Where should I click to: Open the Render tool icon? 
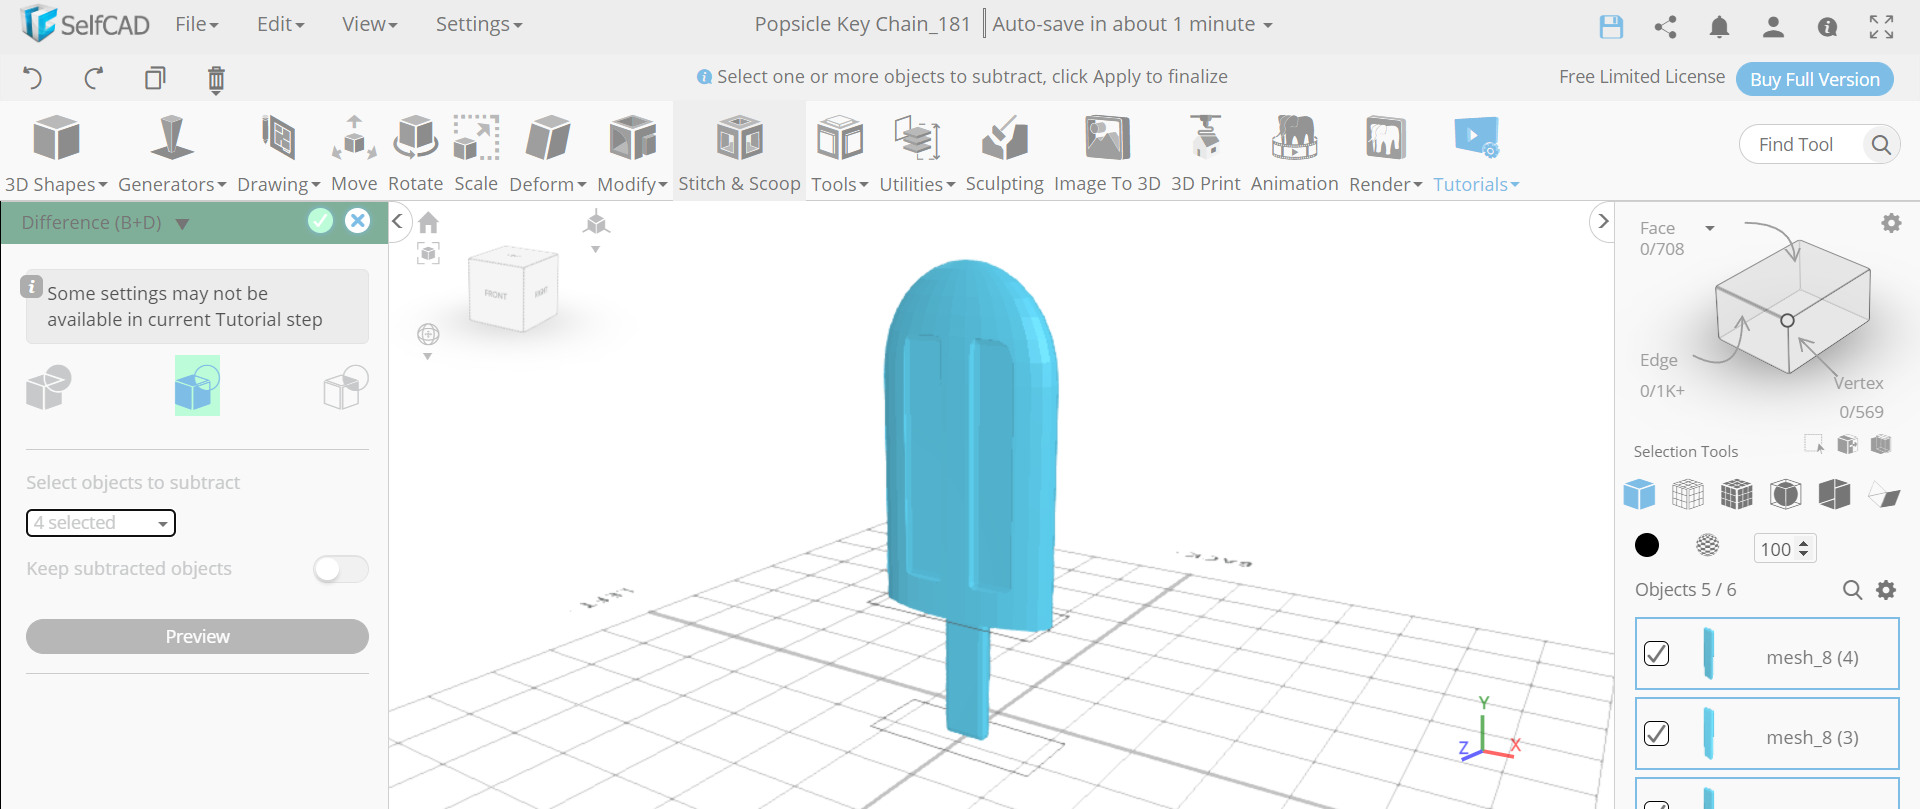1385,153
